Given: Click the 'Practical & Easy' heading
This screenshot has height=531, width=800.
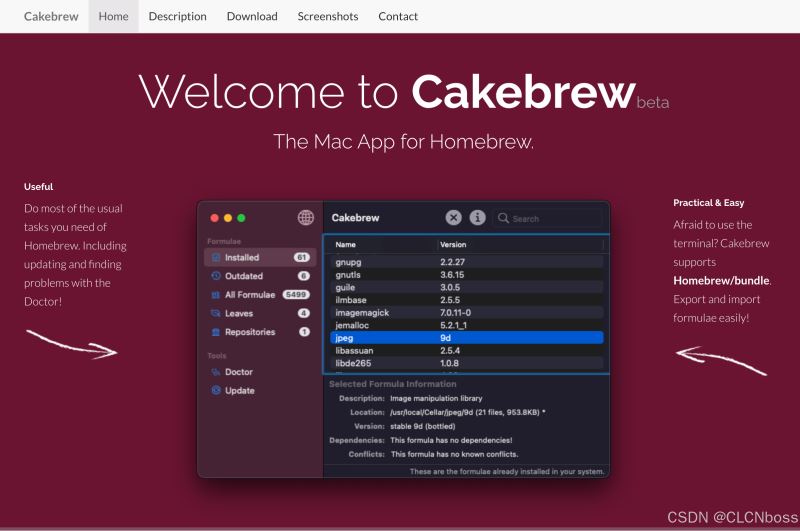Looking at the screenshot, I should click(709, 203).
